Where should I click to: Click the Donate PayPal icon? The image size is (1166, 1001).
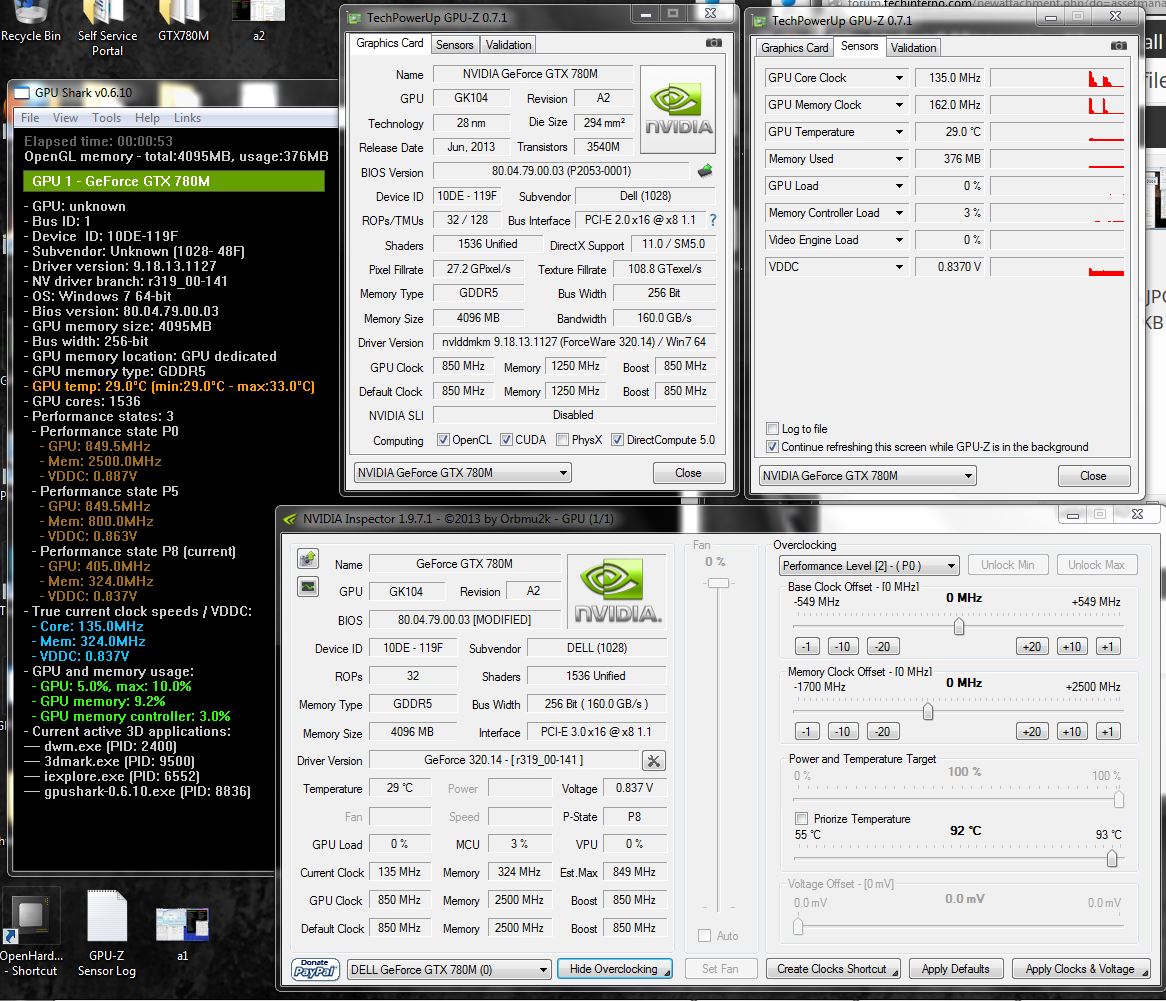tap(315, 969)
